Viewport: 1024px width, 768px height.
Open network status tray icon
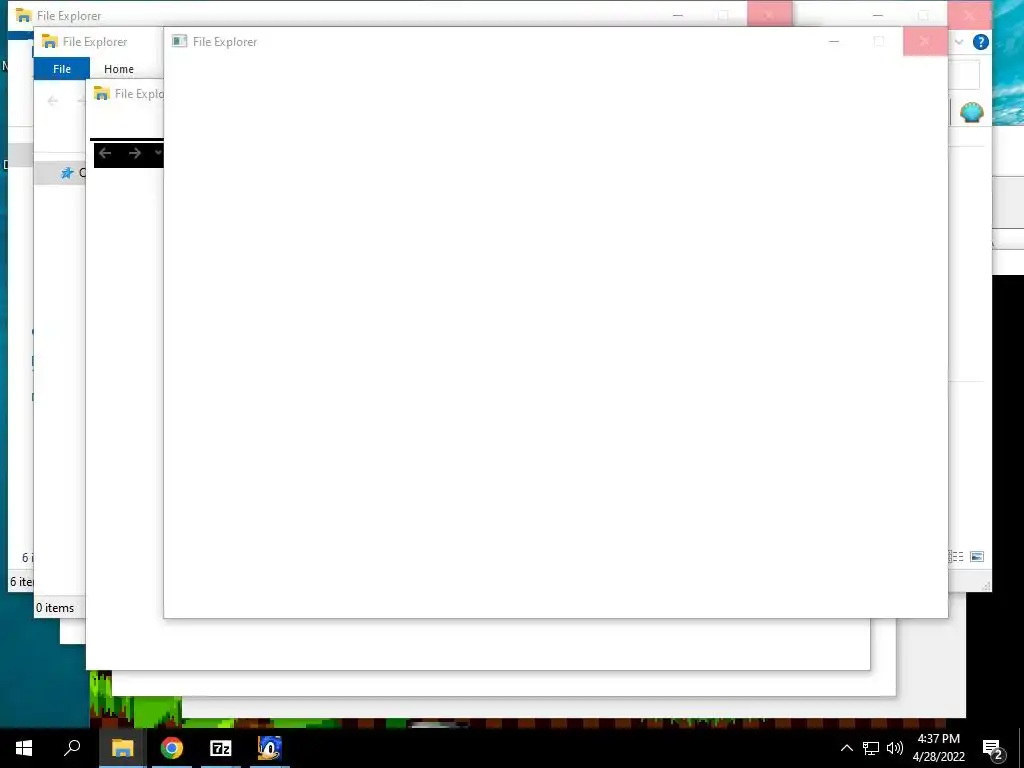coord(871,748)
